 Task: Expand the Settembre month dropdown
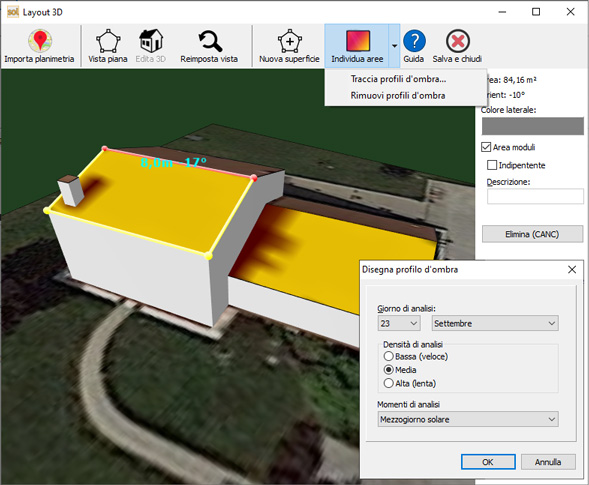[x=495, y=323]
